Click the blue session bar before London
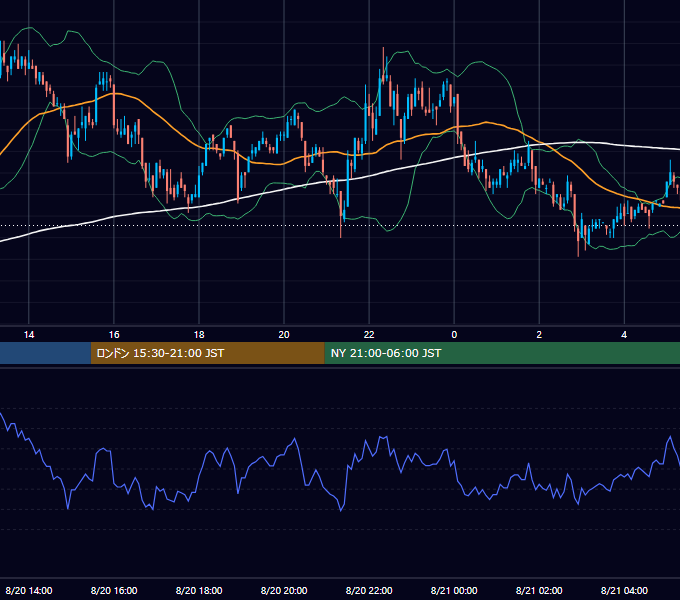680x600 pixels. click(45, 353)
